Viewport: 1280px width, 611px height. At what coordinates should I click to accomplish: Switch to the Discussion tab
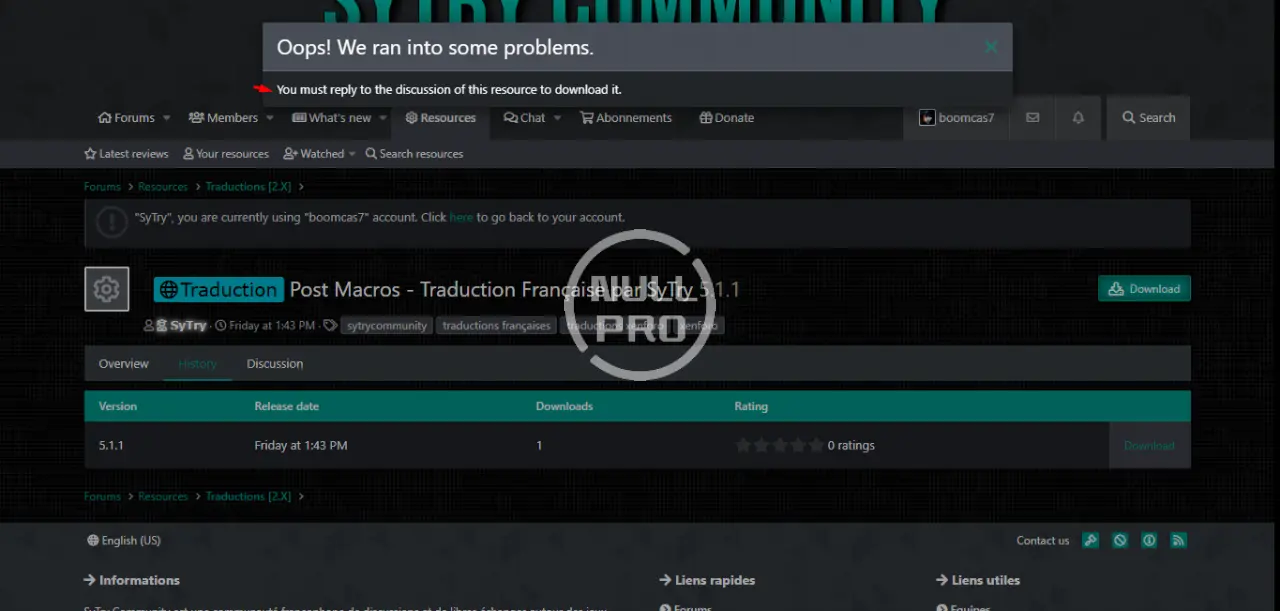coord(275,364)
